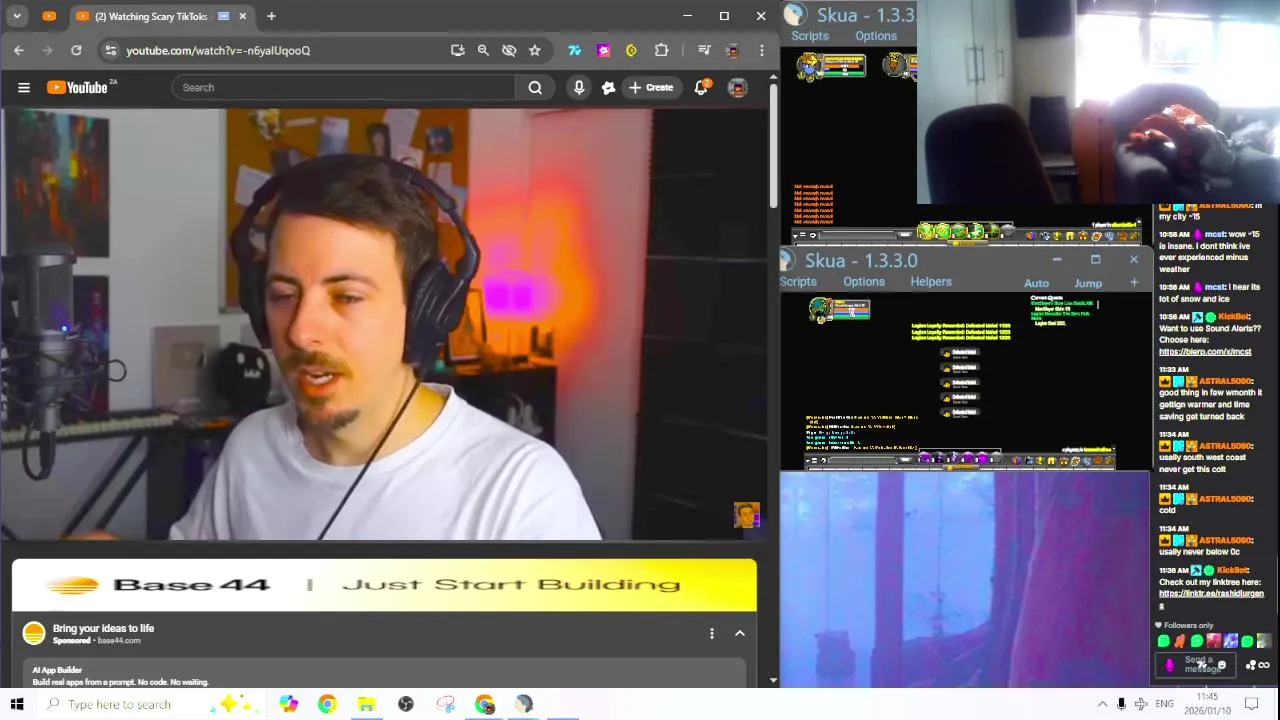This screenshot has width=1280, height=720.
Task: Click Auto in lower Skua window
Action: [1037, 283]
